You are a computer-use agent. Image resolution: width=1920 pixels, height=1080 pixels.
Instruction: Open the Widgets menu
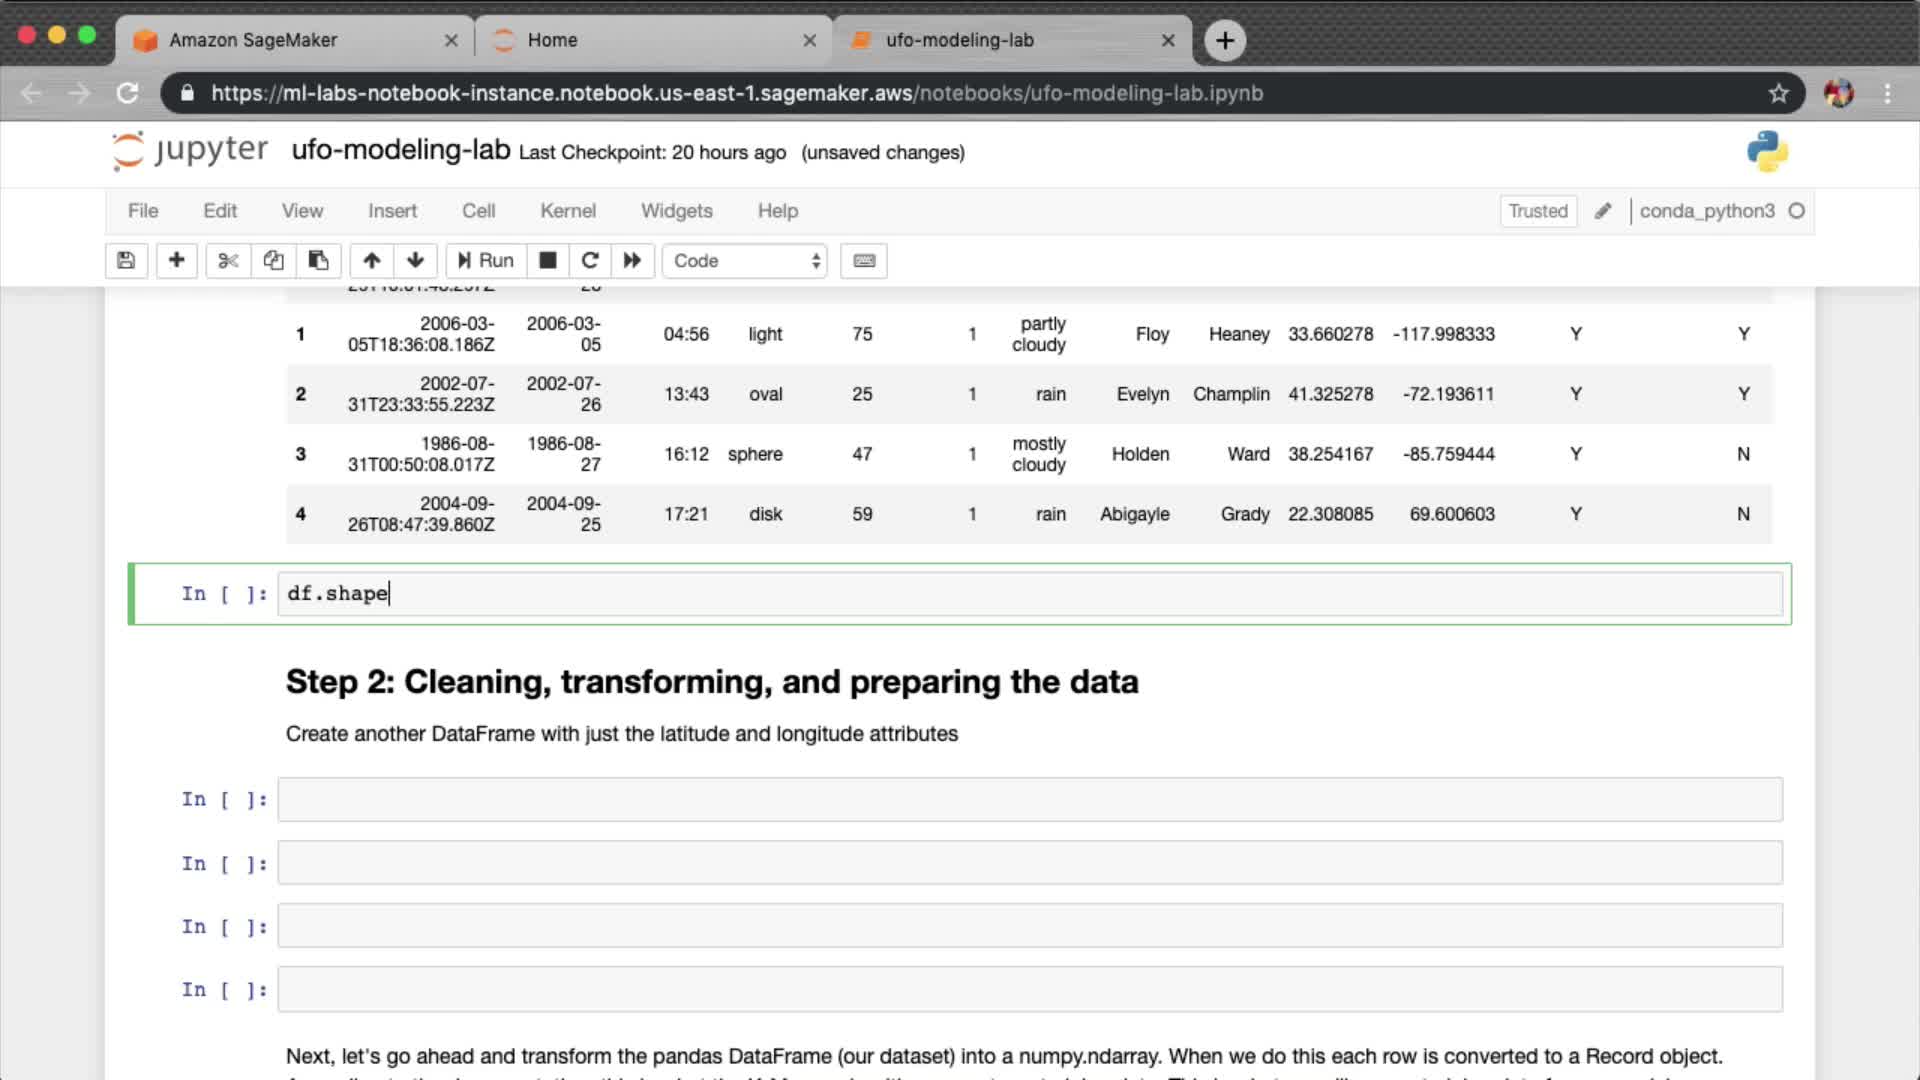pyautogui.click(x=676, y=211)
